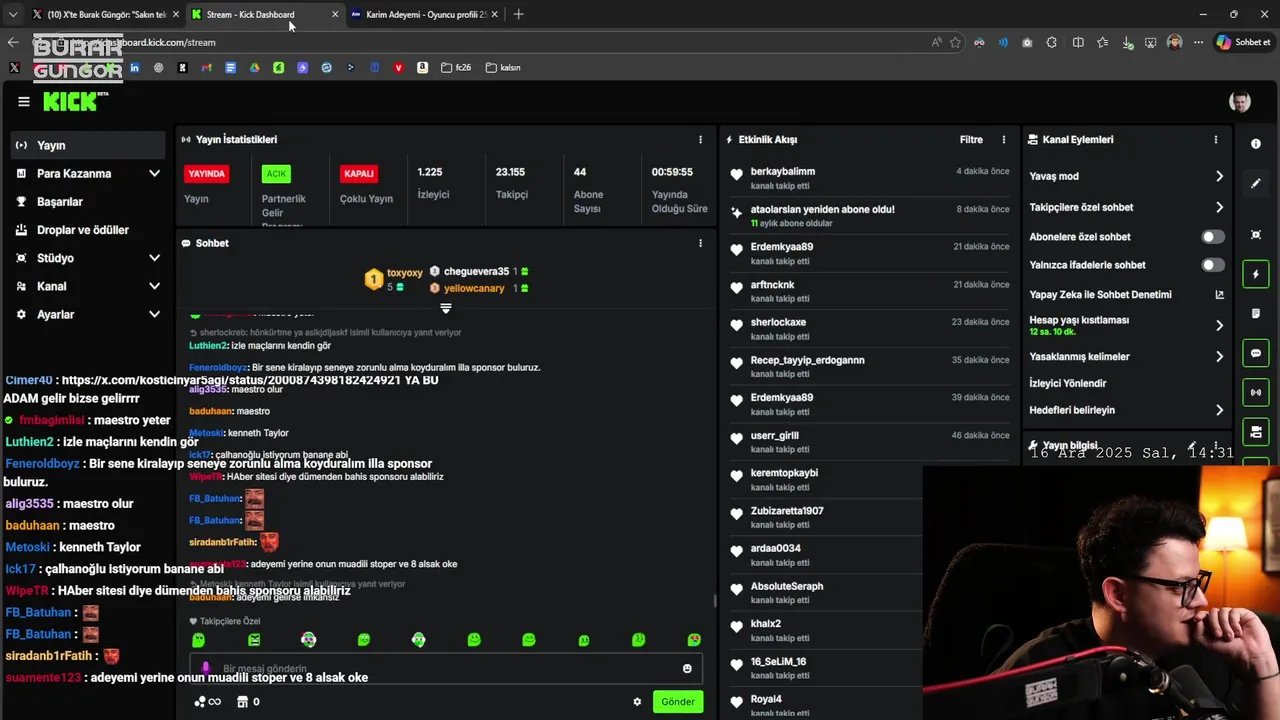Viewport: 1280px width, 720px height.
Task: Click the info icon in right sidebar
Action: 1256,144
